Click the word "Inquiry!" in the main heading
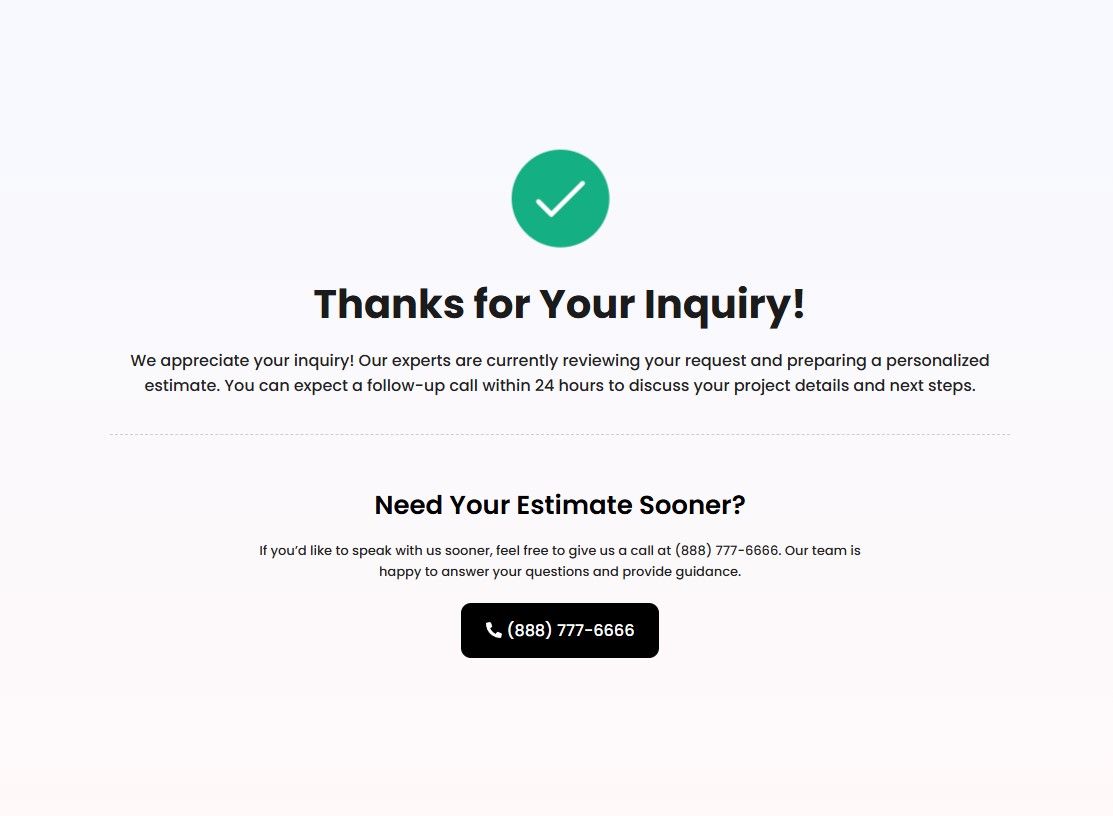This screenshot has height=816, width=1113. tap(725, 305)
